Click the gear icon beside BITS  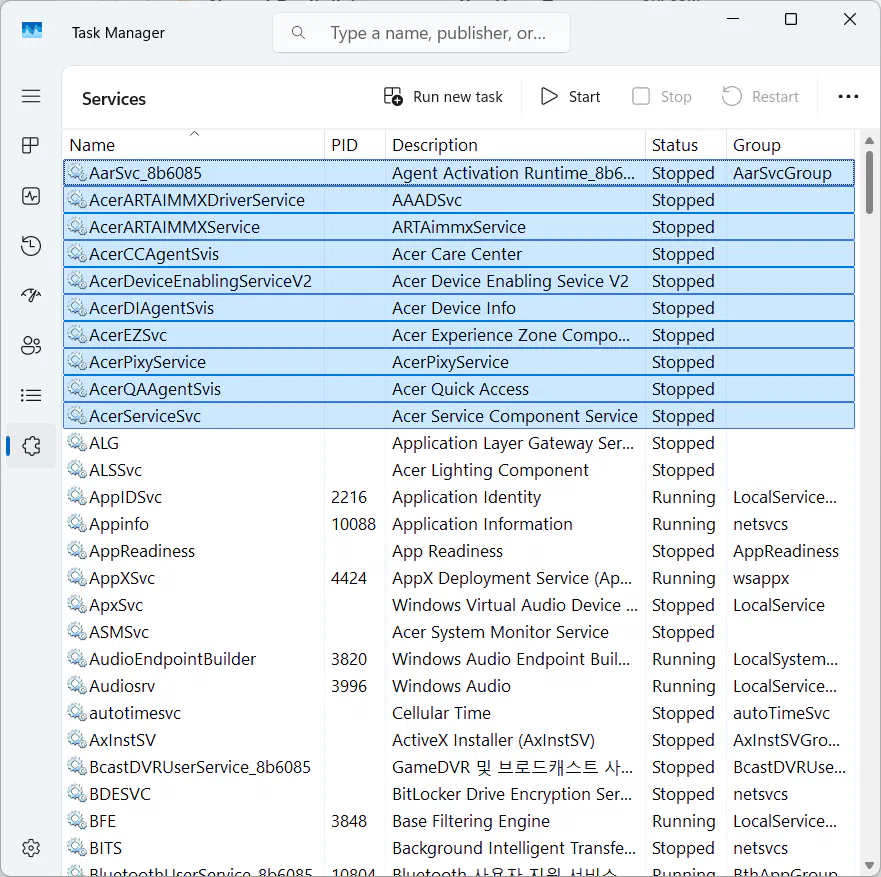77,847
